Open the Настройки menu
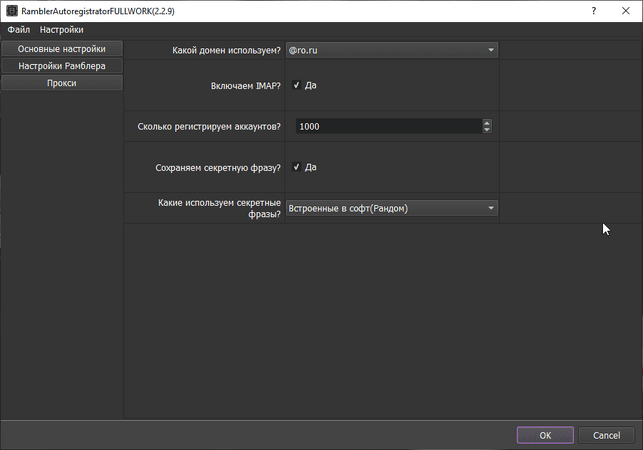The image size is (643, 450). 62,30
